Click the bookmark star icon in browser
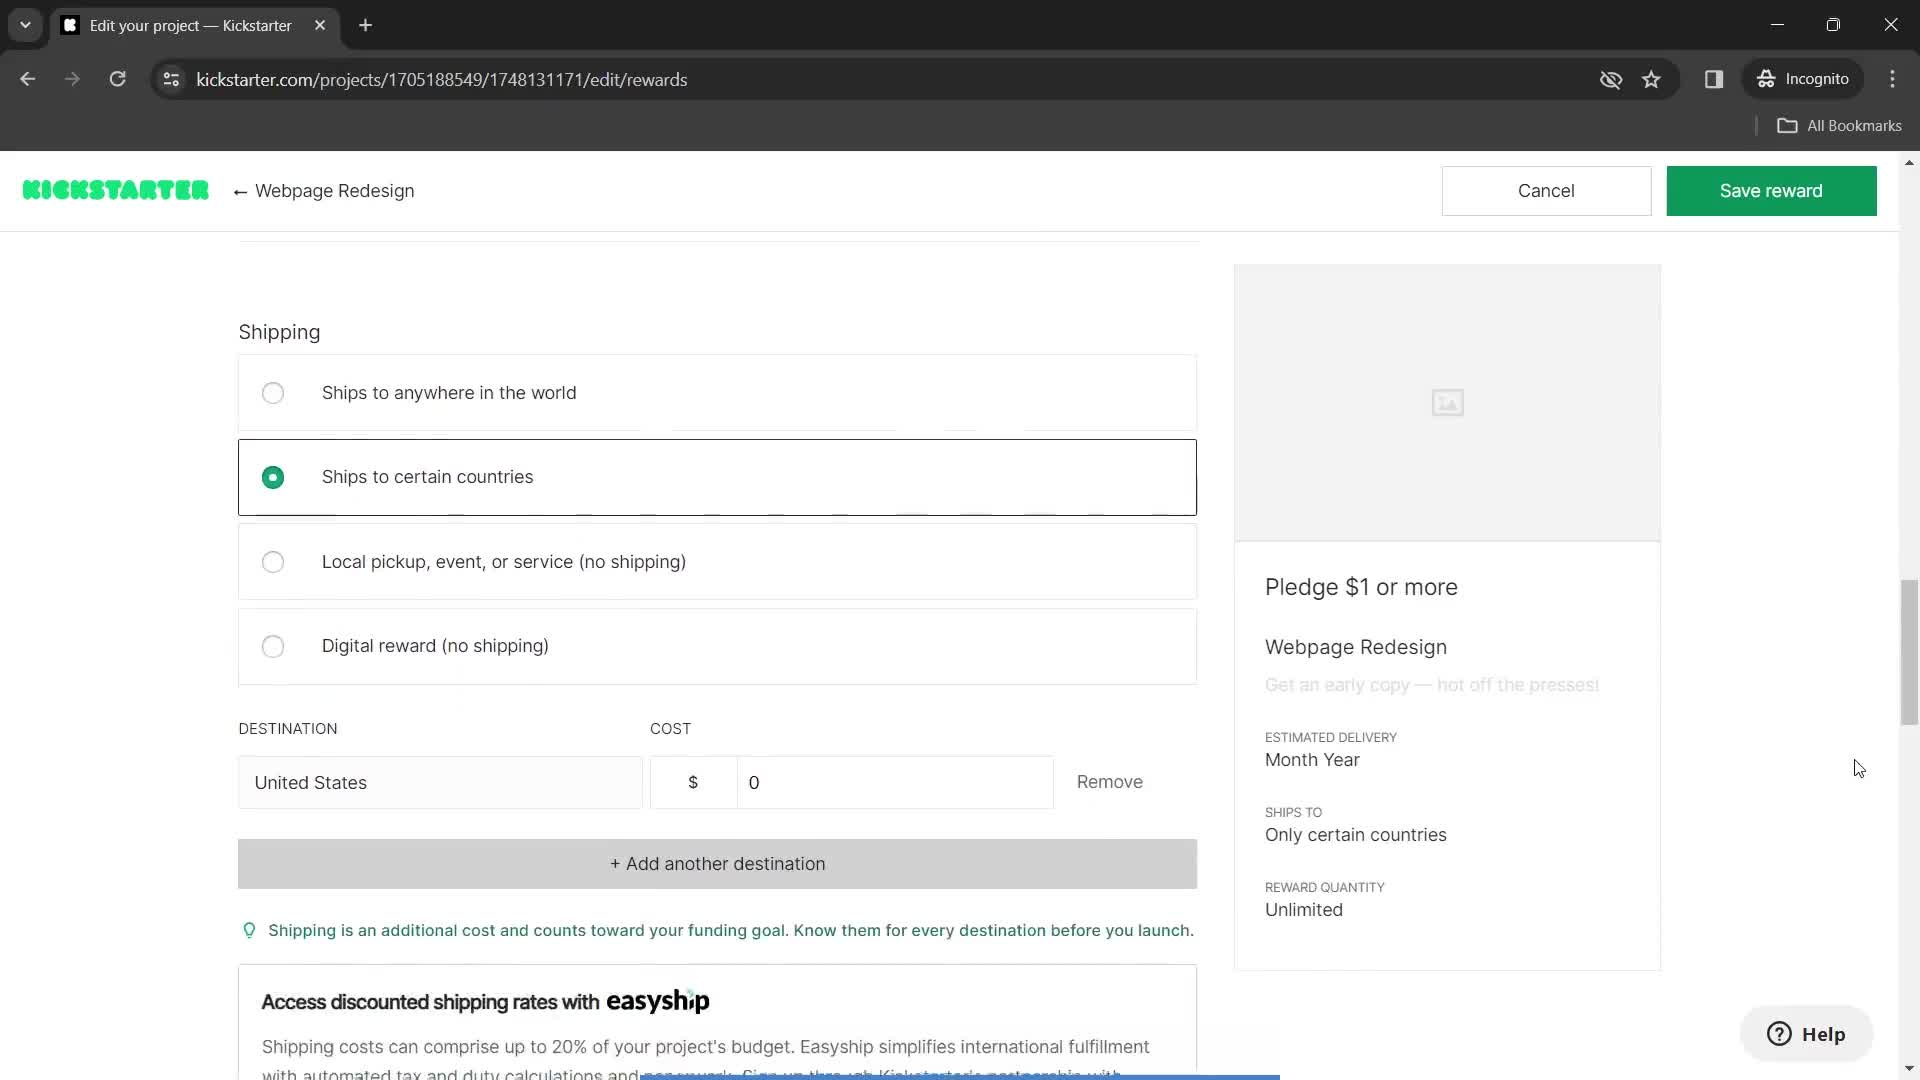 (1652, 79)
